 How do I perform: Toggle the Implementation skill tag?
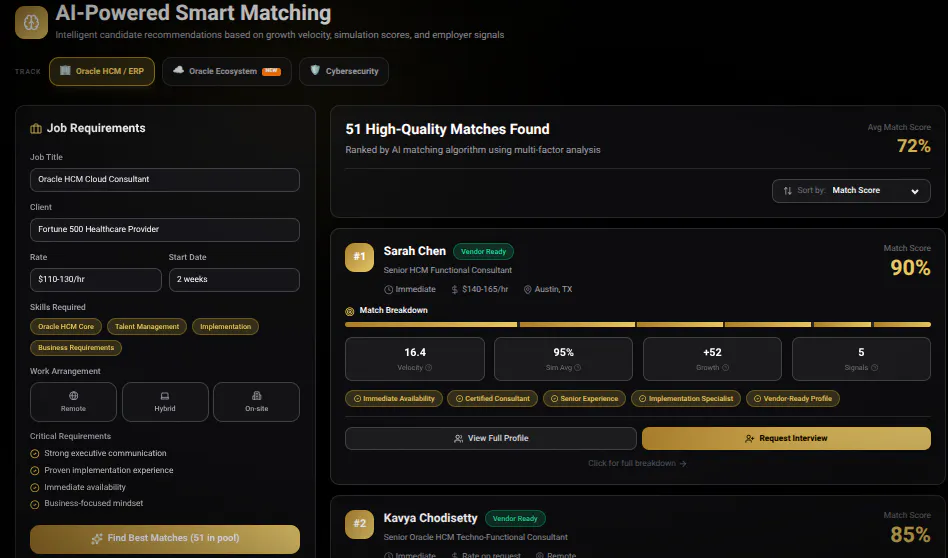(x=226, y=326)
